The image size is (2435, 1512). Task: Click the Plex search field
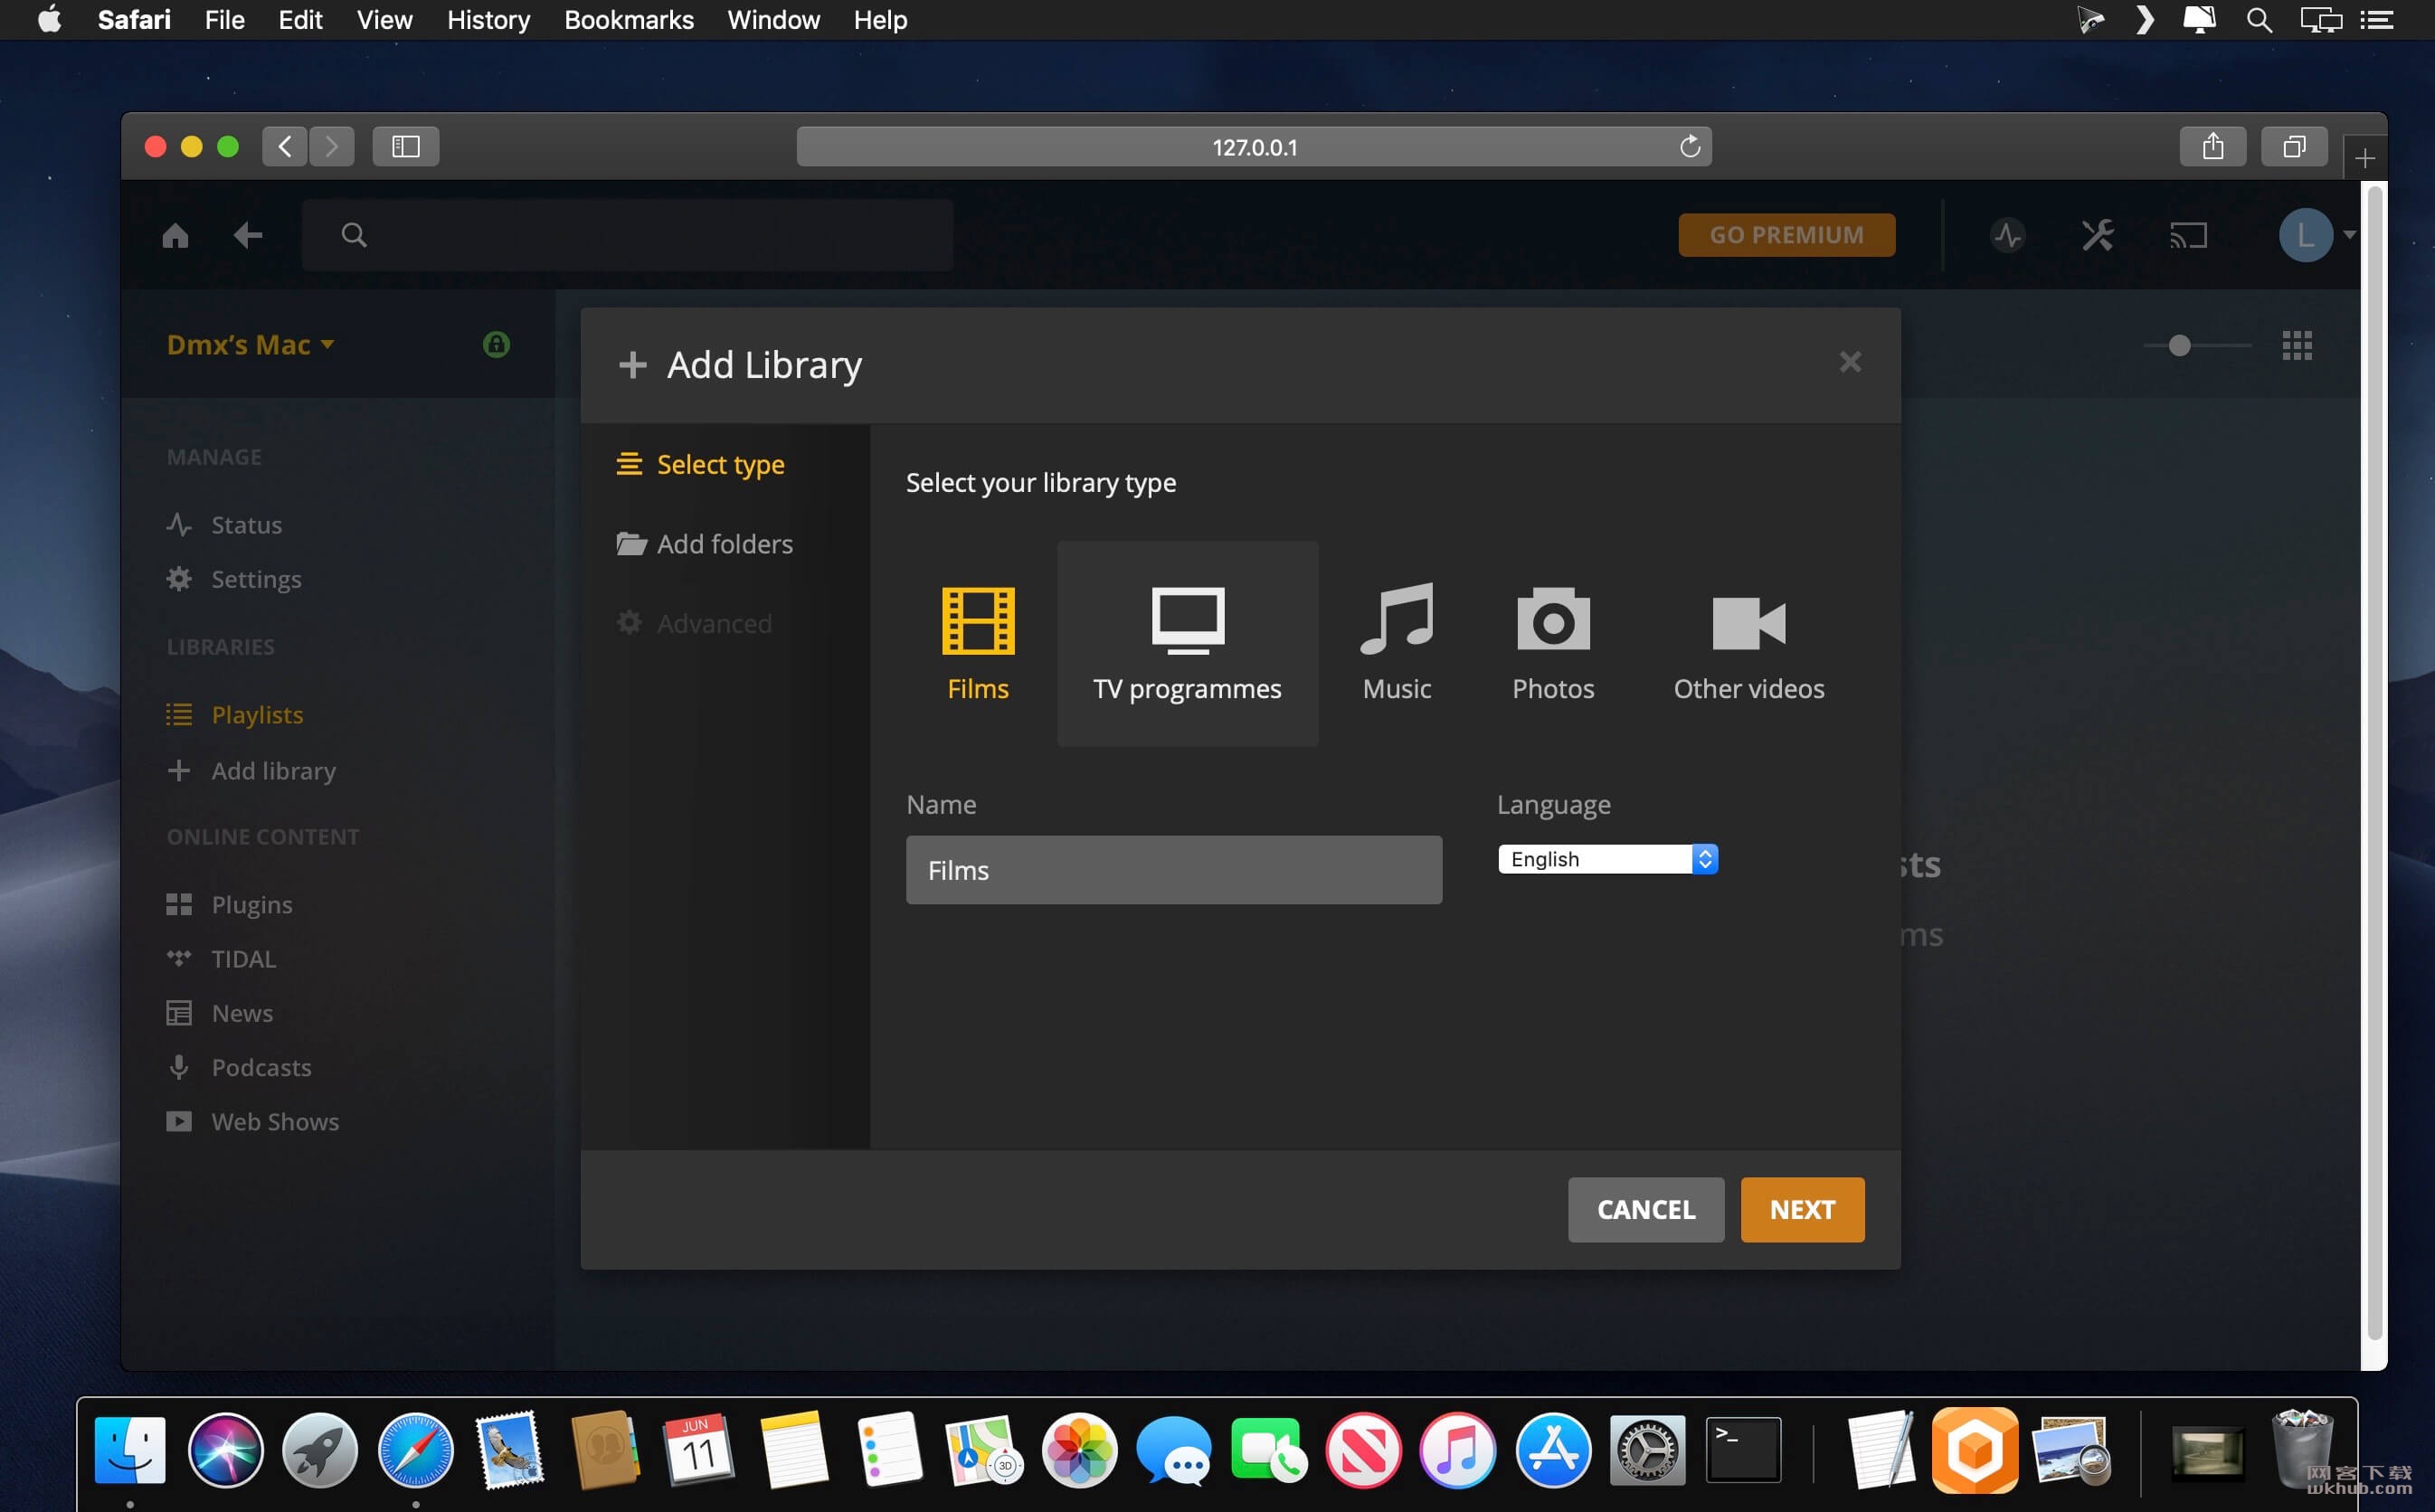627,235
